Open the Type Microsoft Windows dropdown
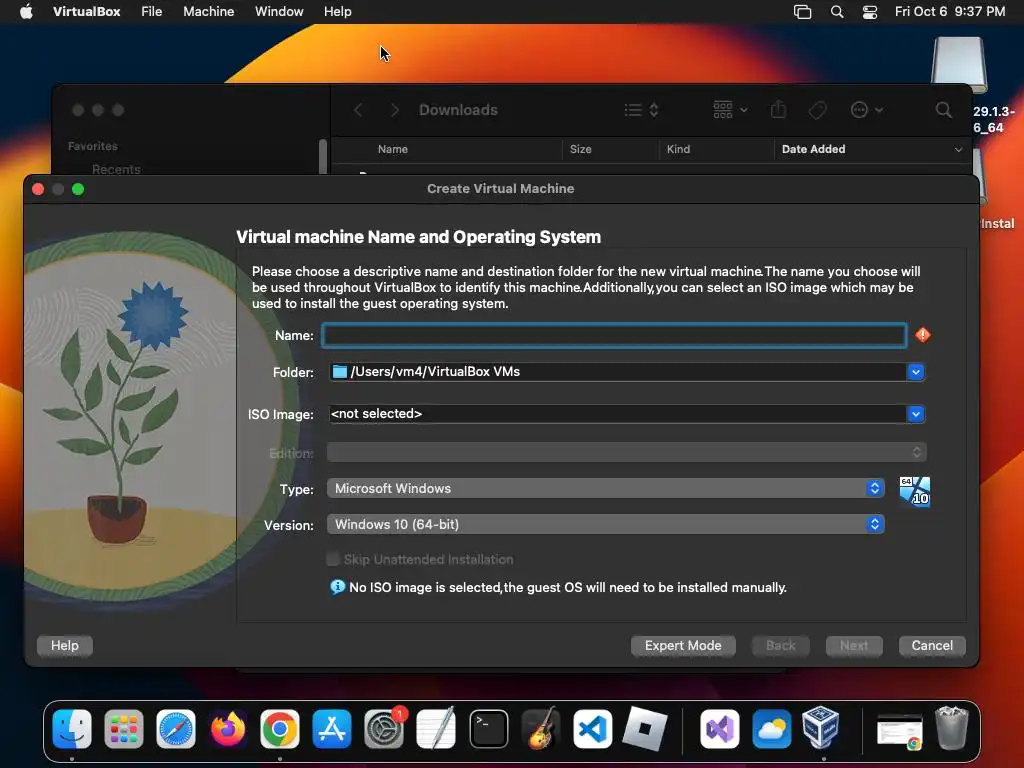 [605, 488]
